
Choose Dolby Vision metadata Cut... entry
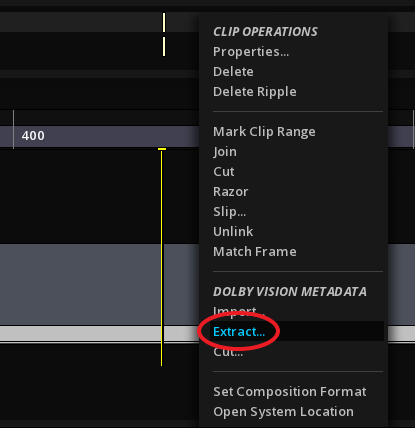coord(228,352)
